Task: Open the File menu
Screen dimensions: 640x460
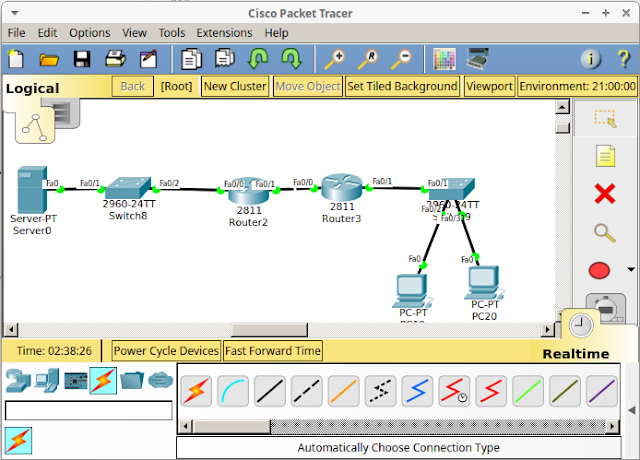Action: [x=16, y=33]
